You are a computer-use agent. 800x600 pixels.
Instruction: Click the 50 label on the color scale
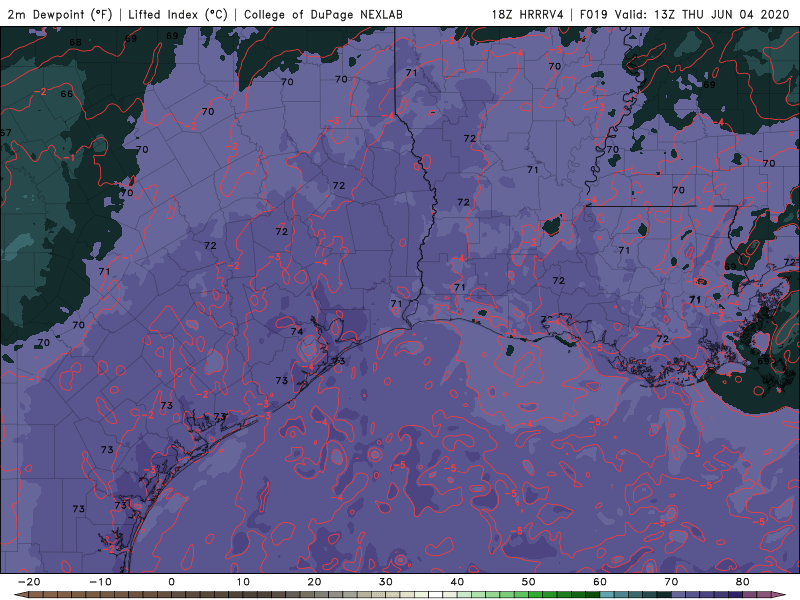pyautogui.click(x=529, y=582)
